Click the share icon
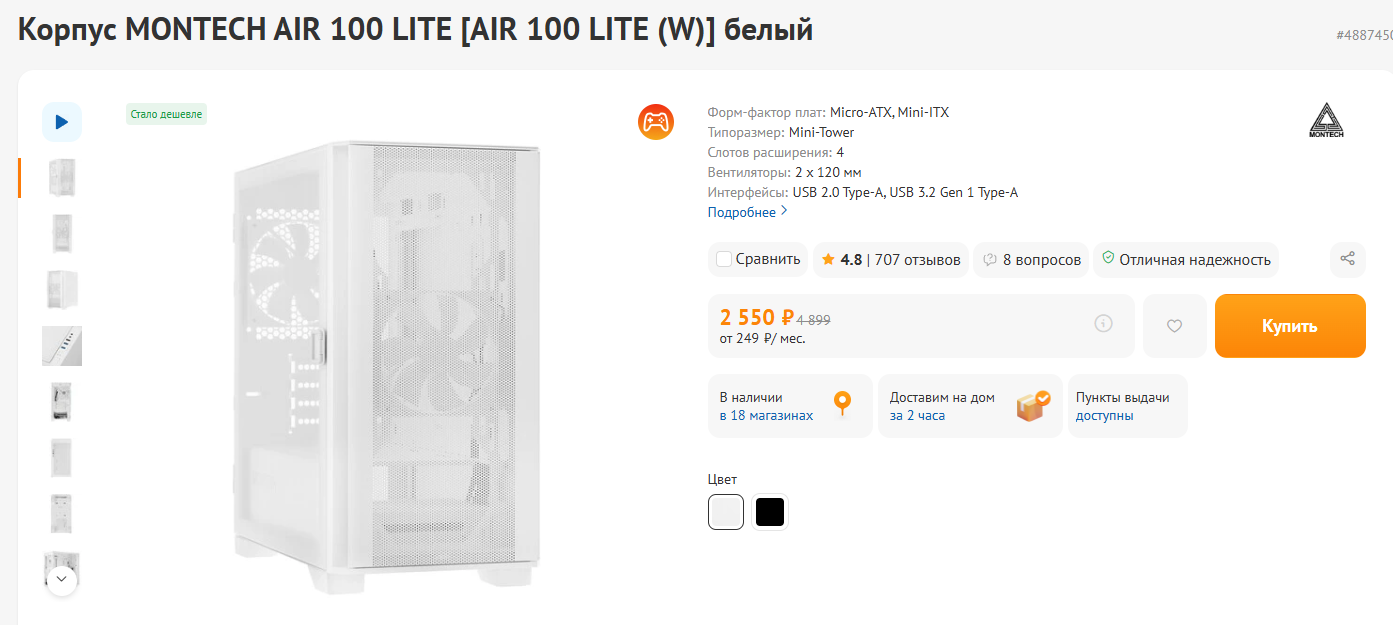 click(x=1347, y=259)
